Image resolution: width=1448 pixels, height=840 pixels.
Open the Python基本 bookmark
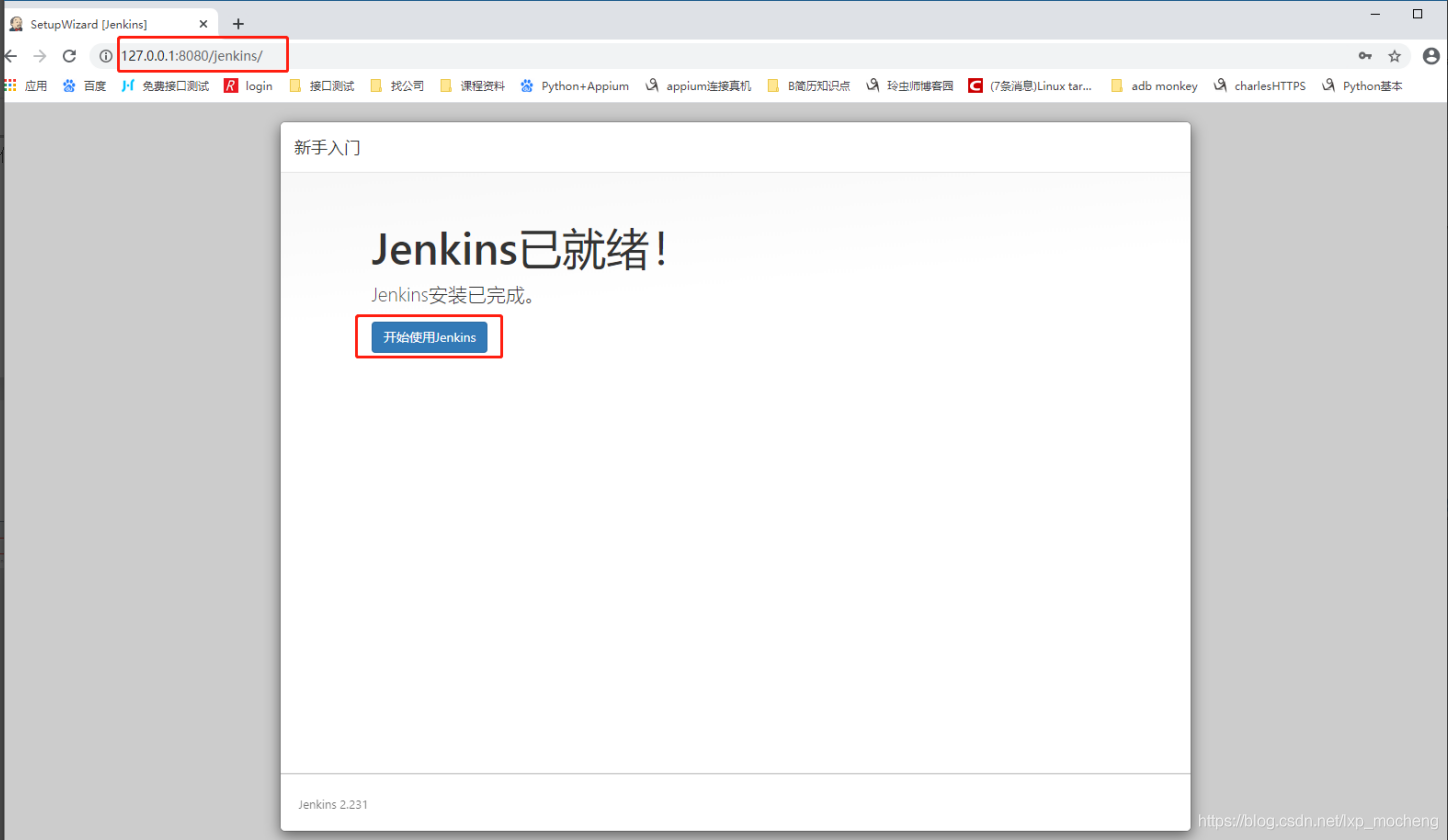[x=1362, y=86]
